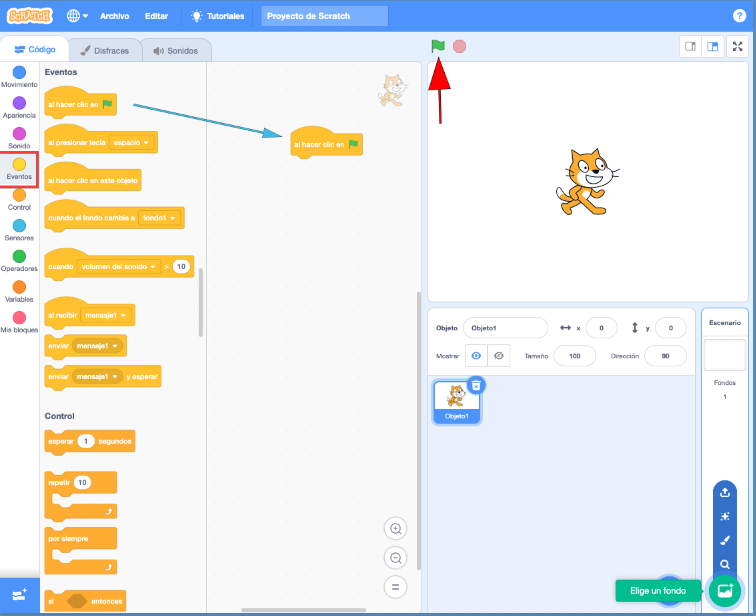Click the value 10 in the 'cuando' block
The image size is (756, 616).
tap(181, 267)
